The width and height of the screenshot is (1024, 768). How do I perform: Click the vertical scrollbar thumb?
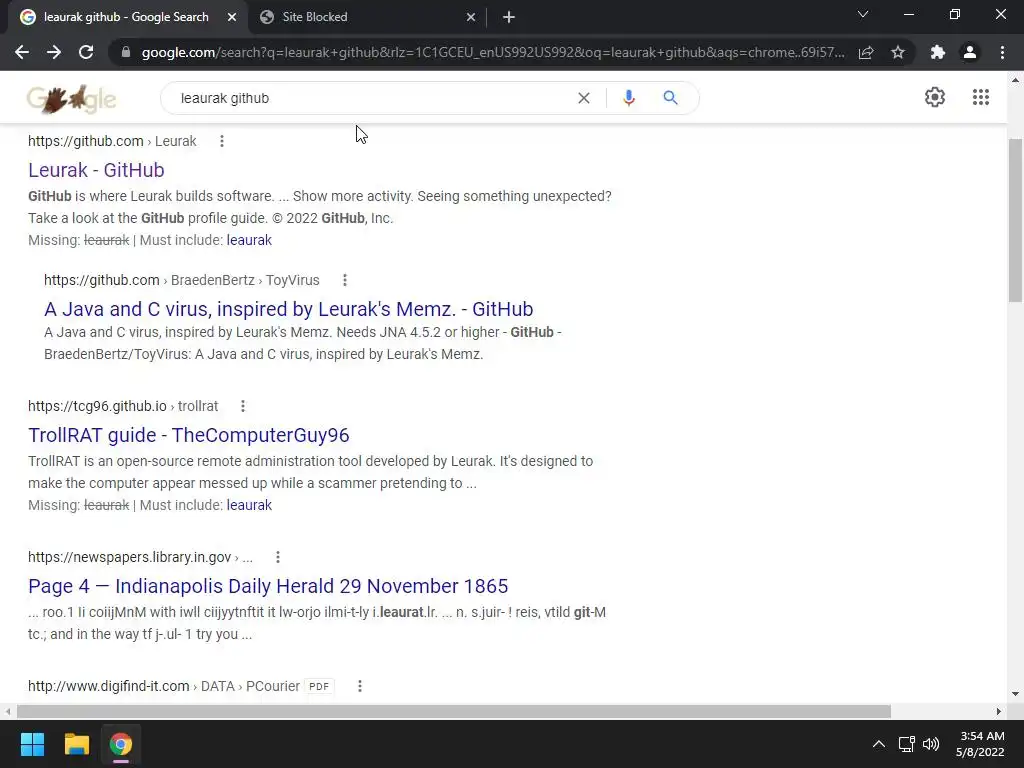coord(1016,221)
